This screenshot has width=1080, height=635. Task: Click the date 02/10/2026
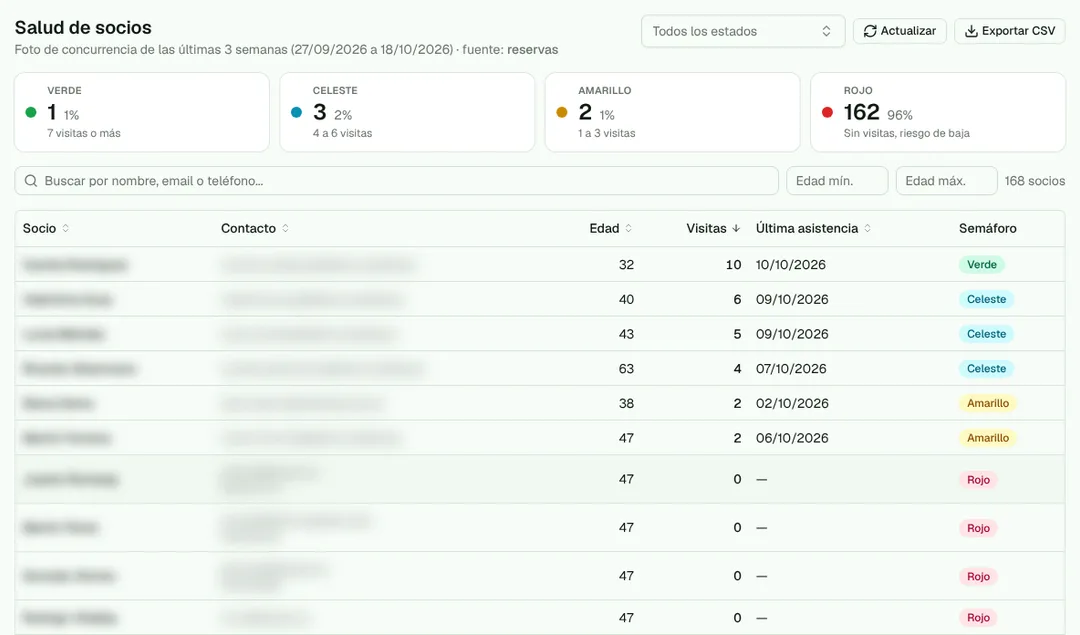pyautogui.click(x=792, y=403)
